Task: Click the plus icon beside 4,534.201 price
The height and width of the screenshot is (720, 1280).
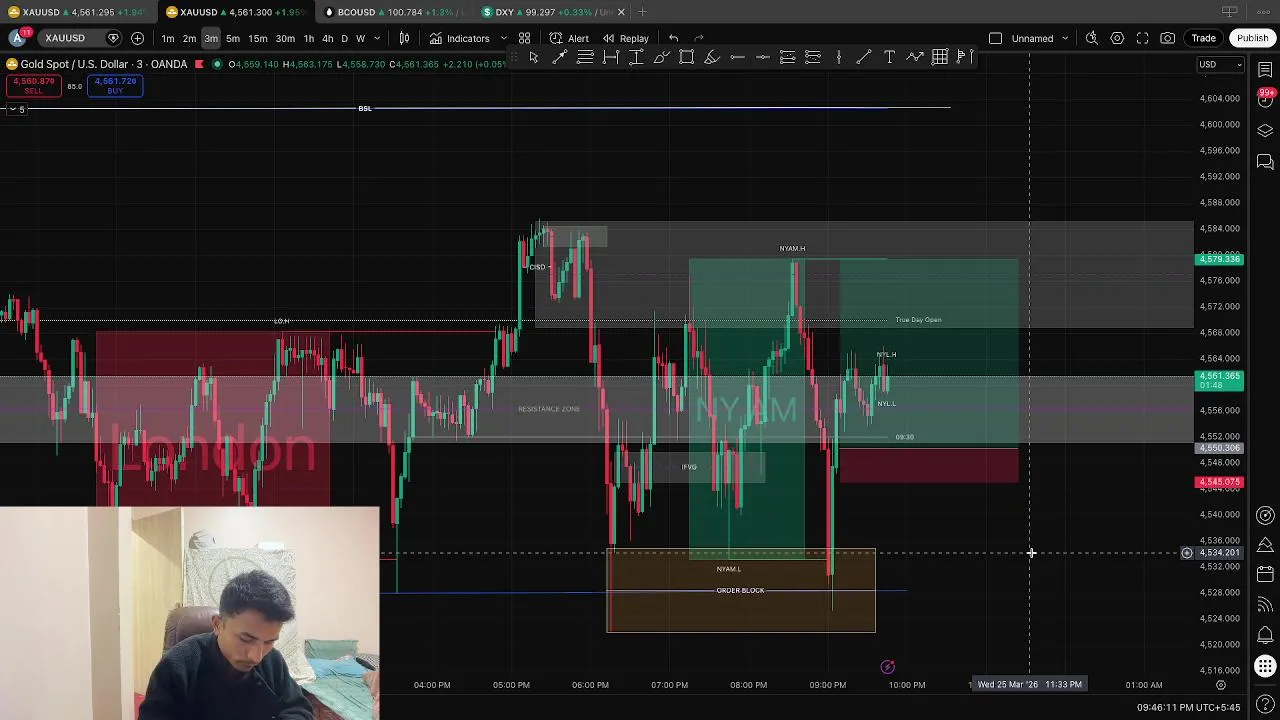Action: pos(1187,553)
